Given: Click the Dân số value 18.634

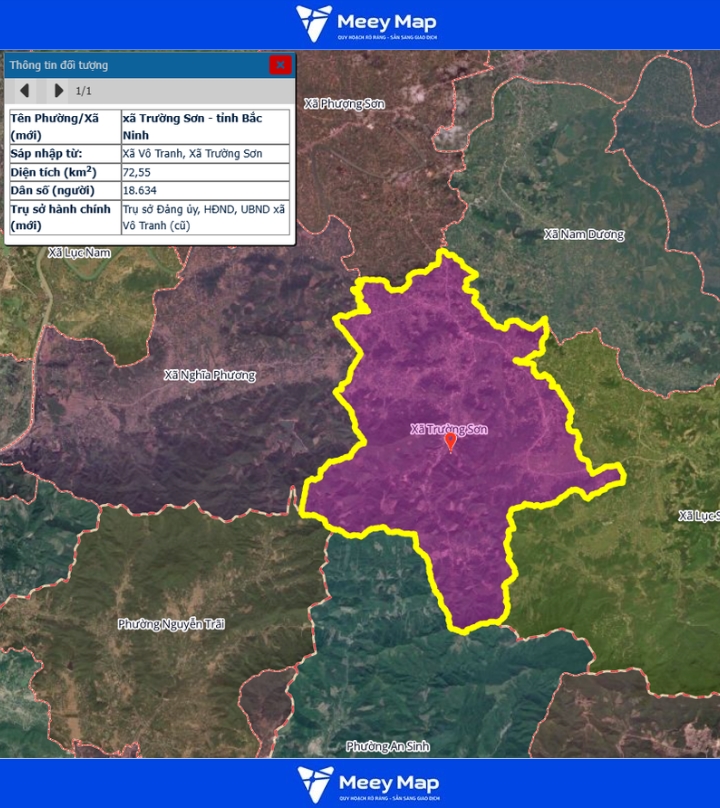Looking at the screenshot, I should click(x=138, y=190).
